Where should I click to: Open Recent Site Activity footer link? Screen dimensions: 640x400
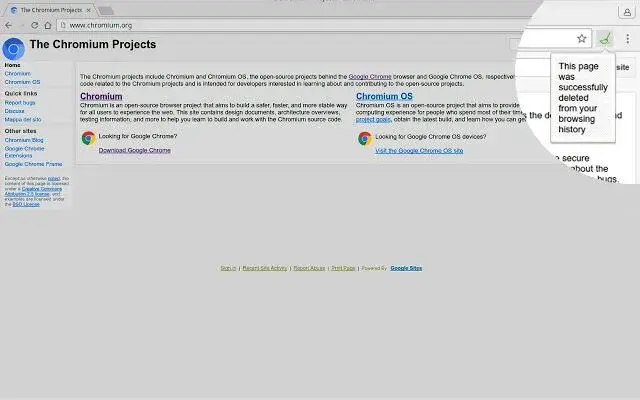(x=264, y=268)
